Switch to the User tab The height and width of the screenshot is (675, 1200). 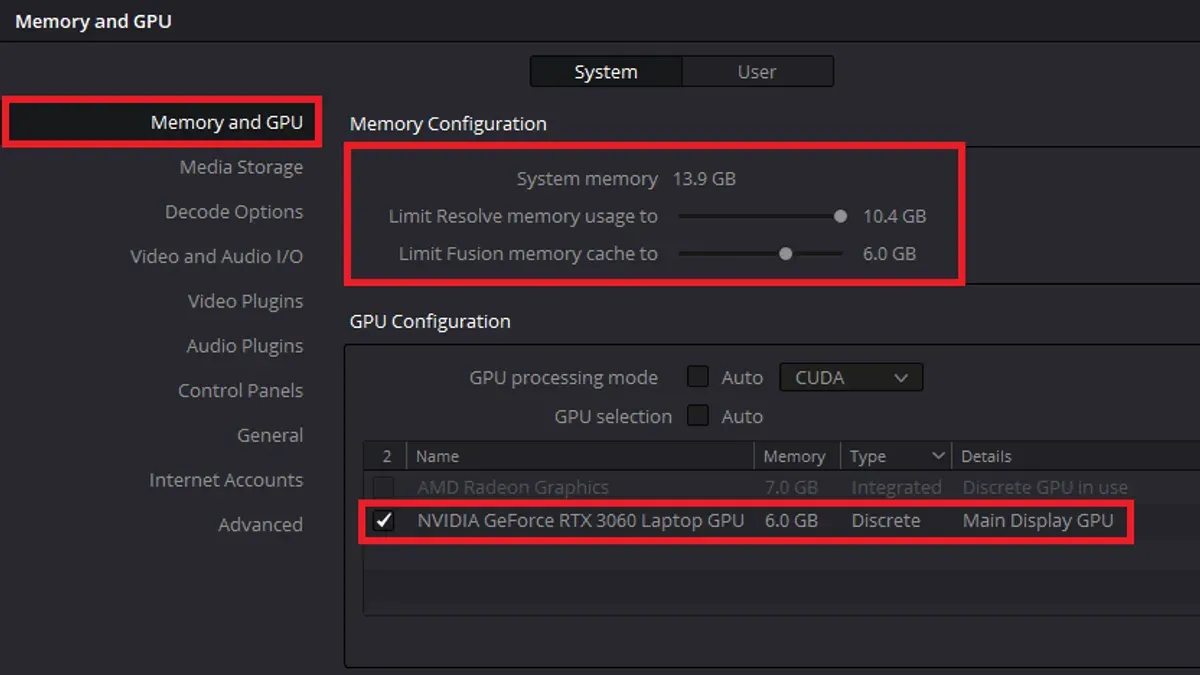757,72
